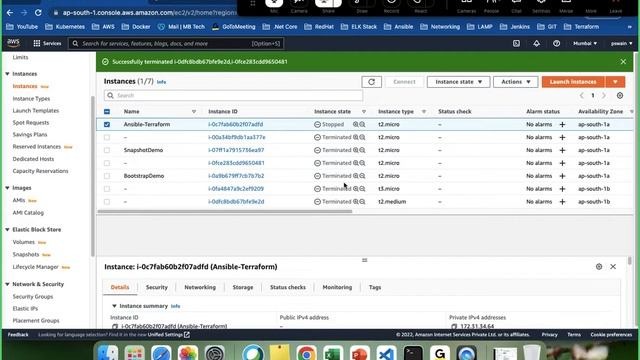Add alarm for SnapshotDemo row
The height and width of the screenshot is (360, 640).
click(562, 150)
